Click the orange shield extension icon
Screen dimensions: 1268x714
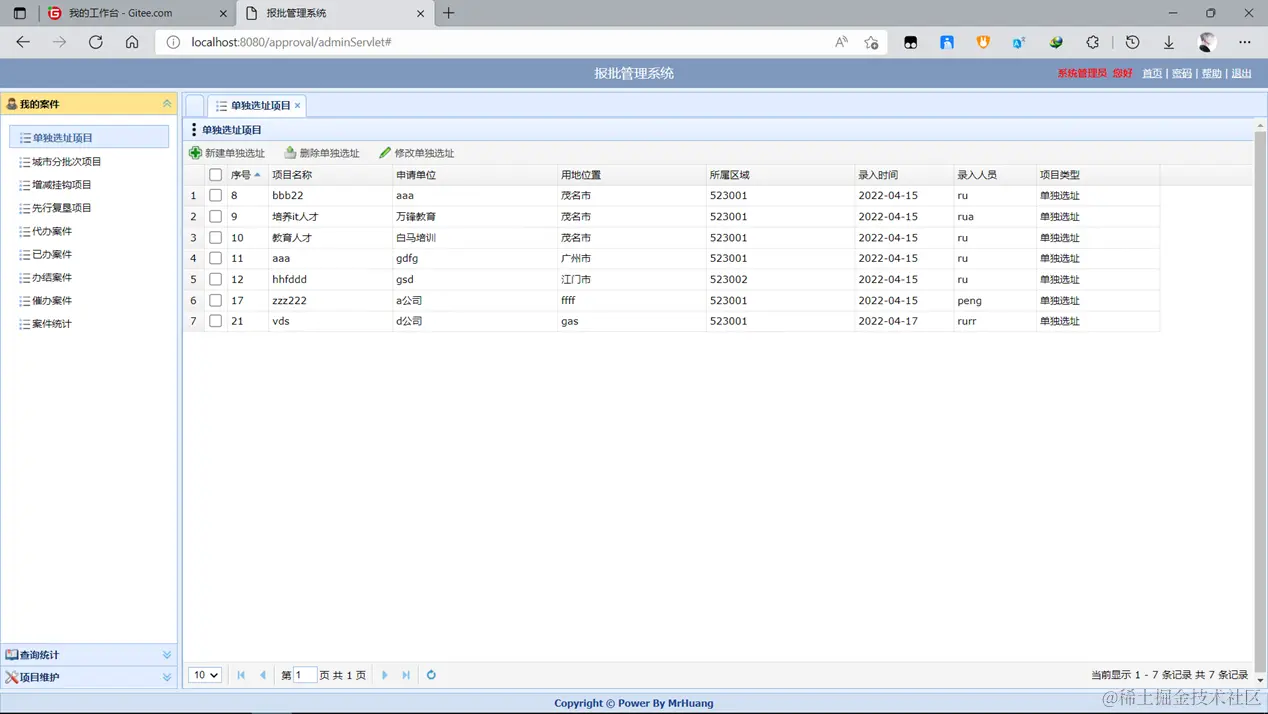pyautogui.click(x=983, y=42)
